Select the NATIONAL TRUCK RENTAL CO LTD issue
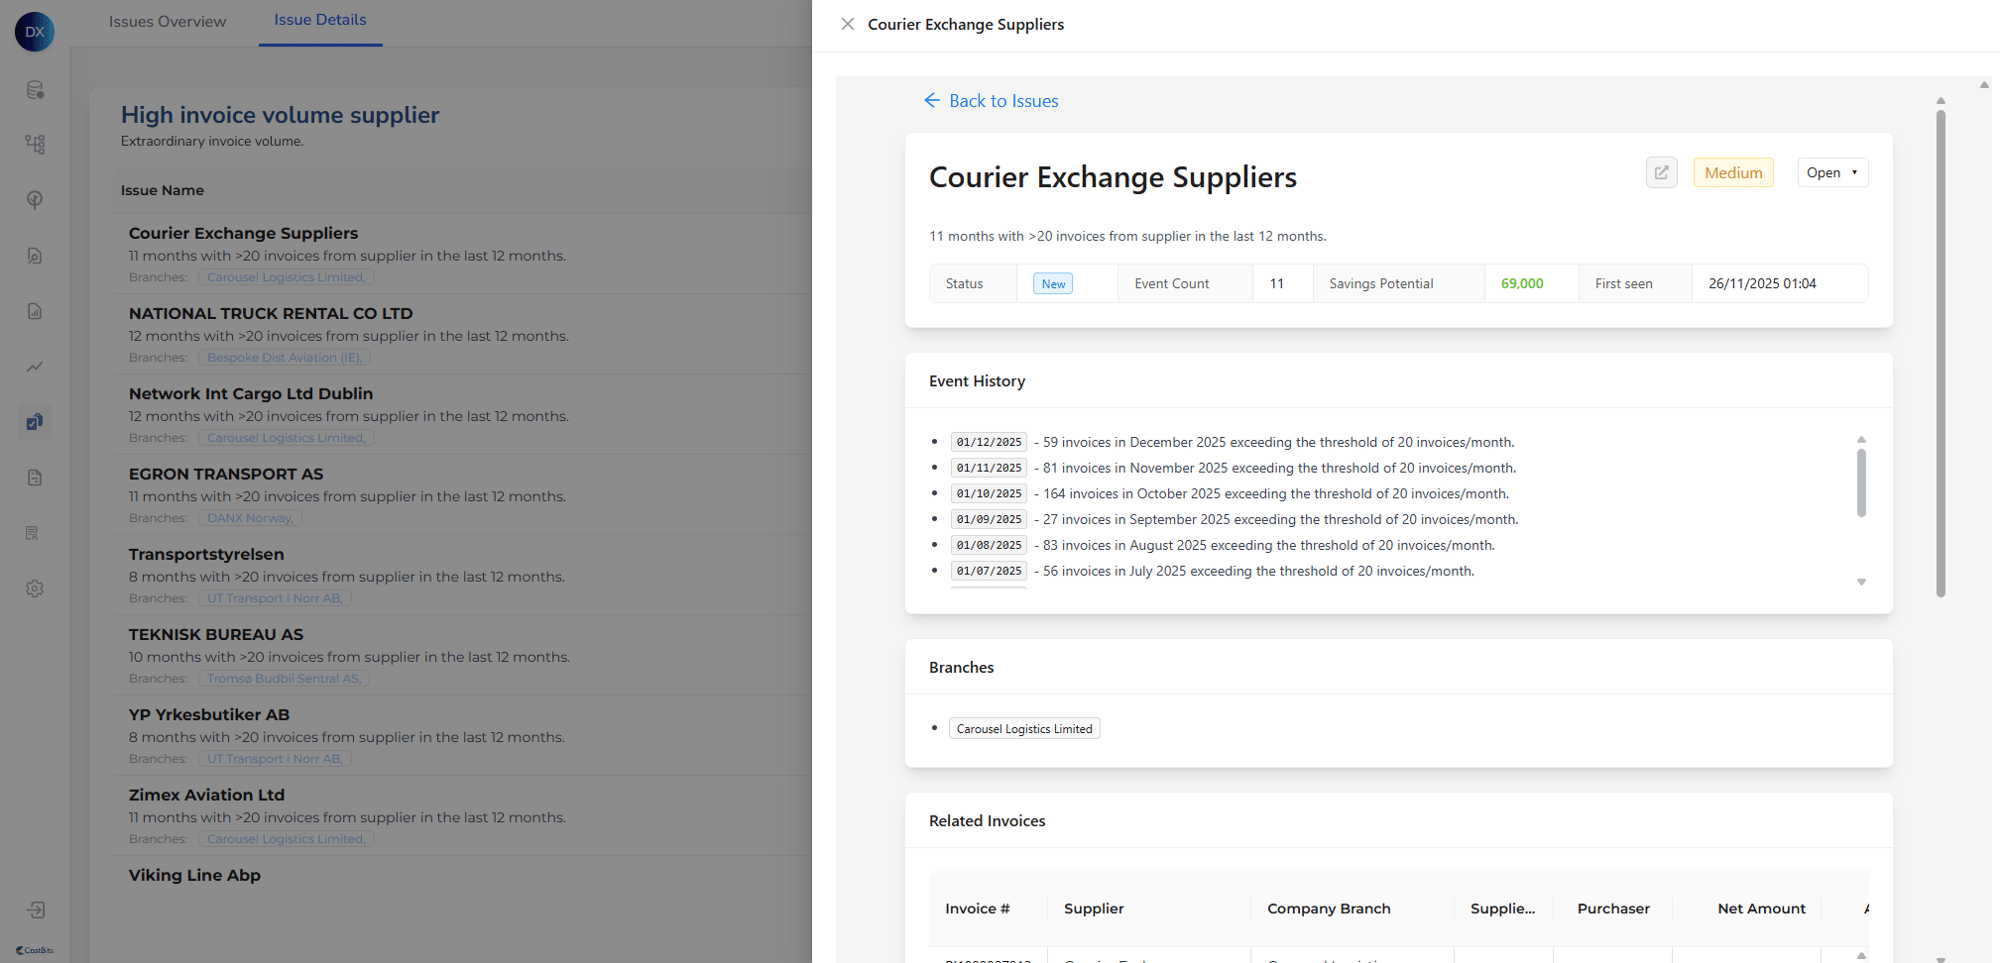The width and height of the screenshot is (2000, 963). [270, 313]
